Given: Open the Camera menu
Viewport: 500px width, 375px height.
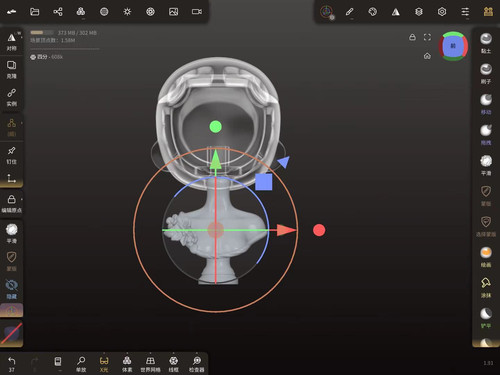Looking at the screenshot, I should (x=197, y=12).
